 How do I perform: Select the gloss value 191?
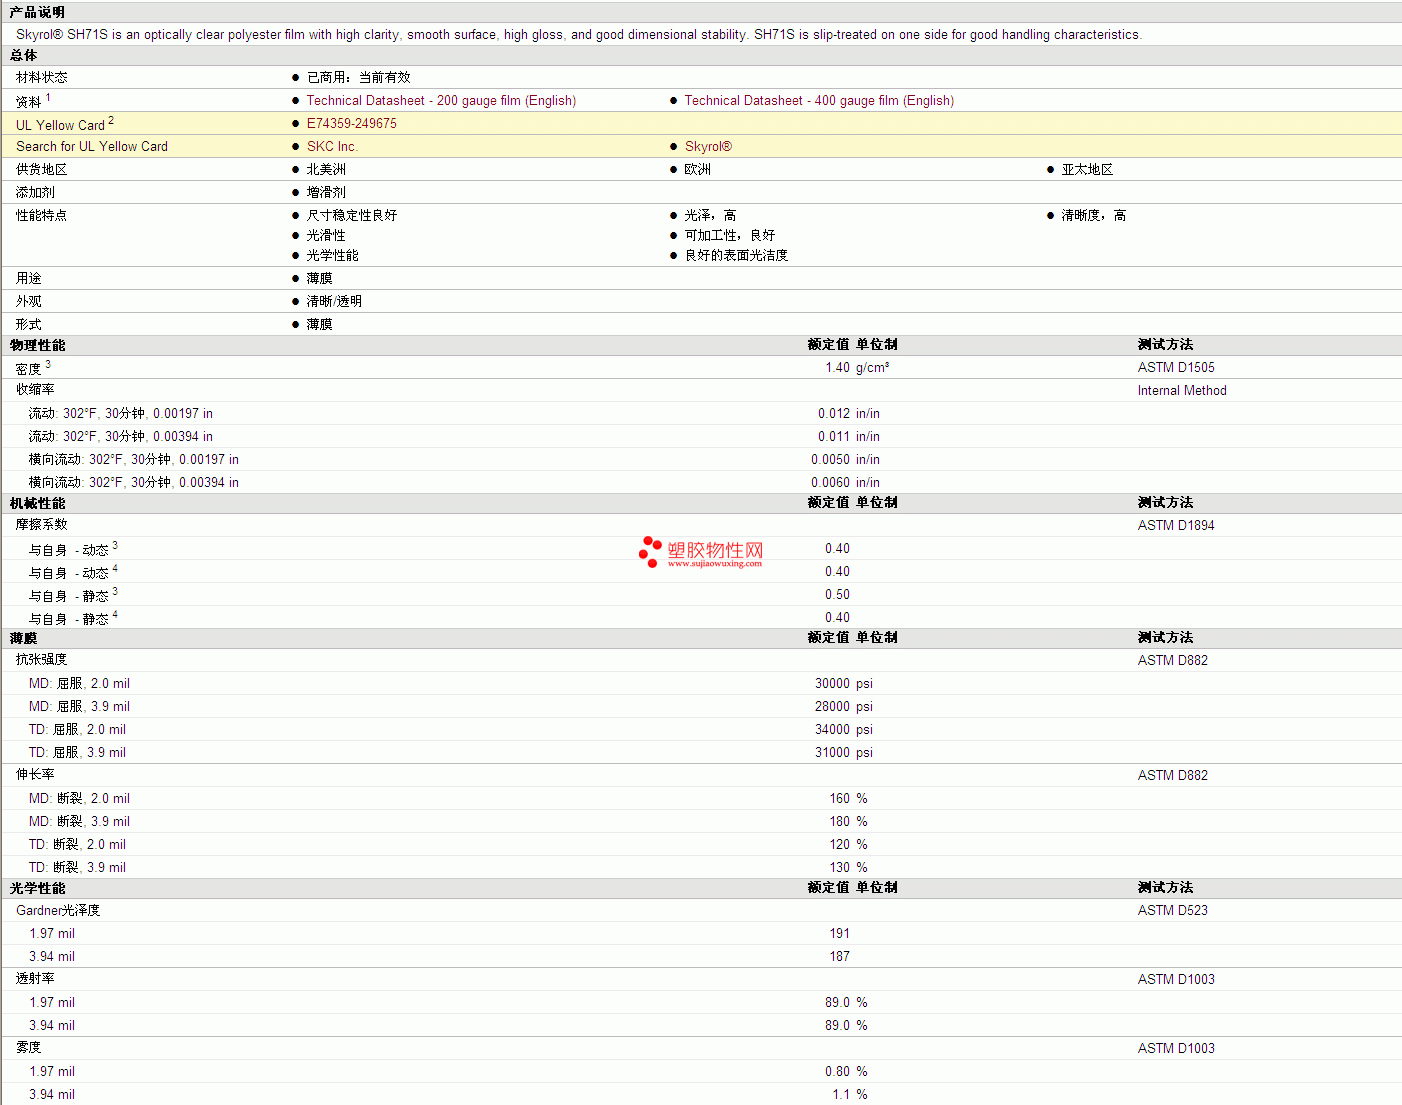839,933
